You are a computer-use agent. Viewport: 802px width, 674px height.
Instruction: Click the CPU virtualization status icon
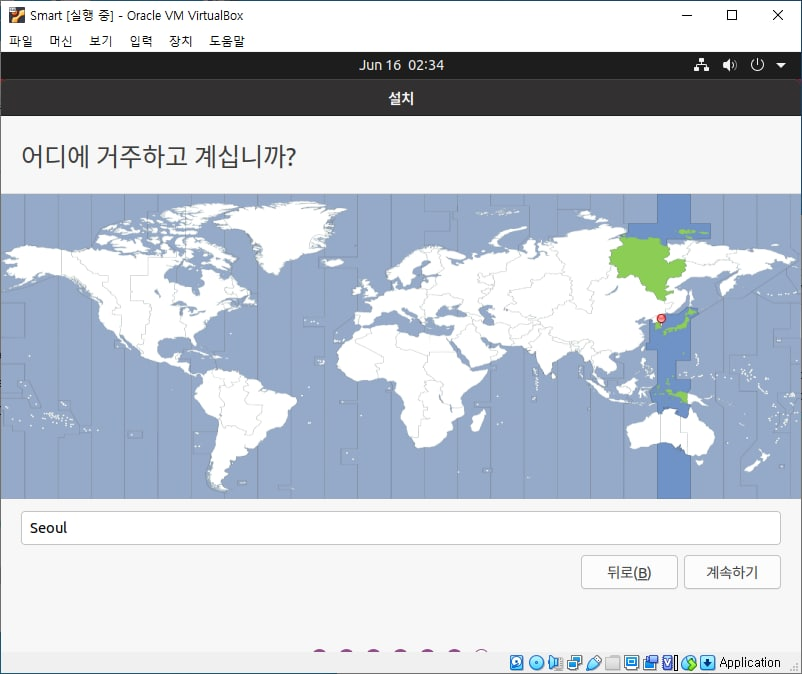(669, 663)
